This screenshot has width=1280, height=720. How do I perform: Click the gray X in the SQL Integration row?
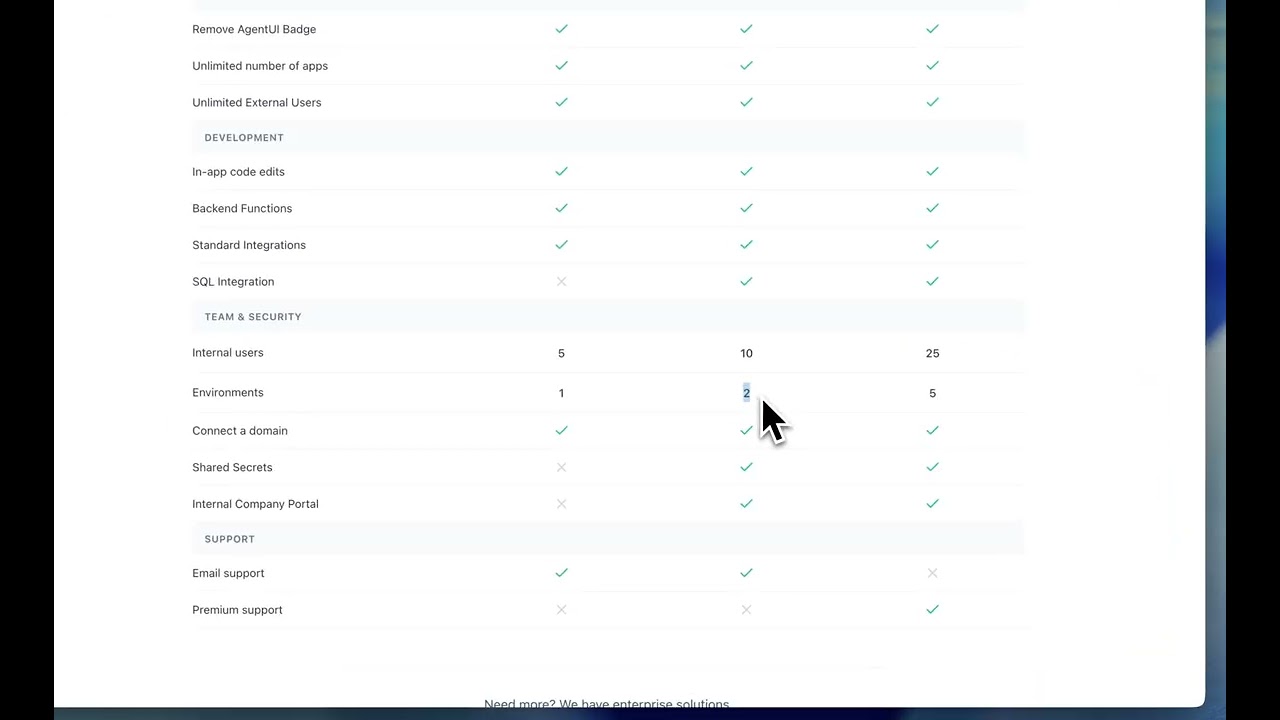point(561,282)
